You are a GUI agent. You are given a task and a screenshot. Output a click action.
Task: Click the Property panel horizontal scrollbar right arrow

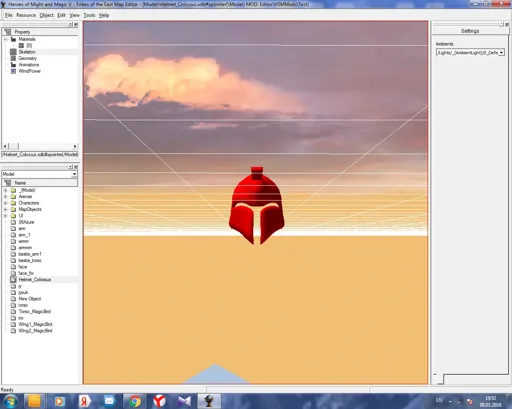click(x=75, y=146)
